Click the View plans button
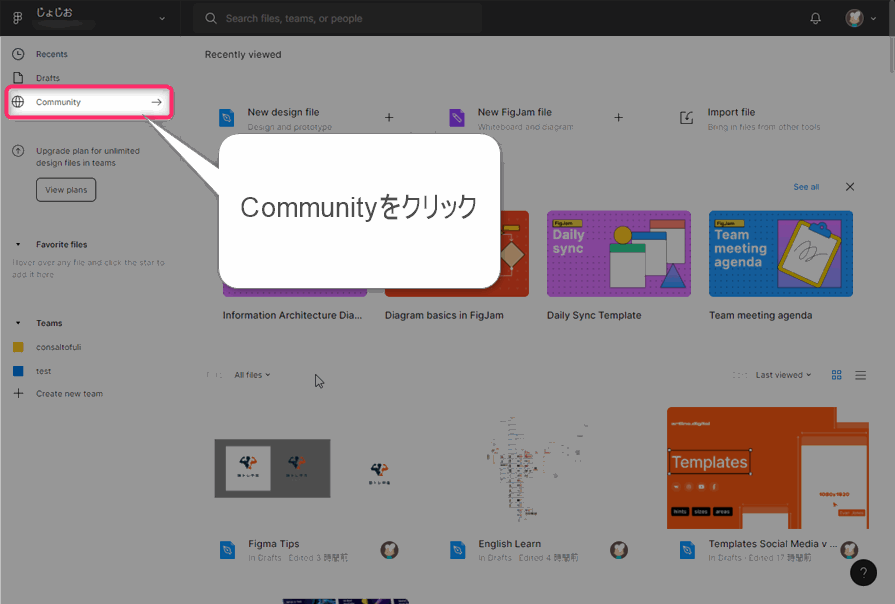 66,190
